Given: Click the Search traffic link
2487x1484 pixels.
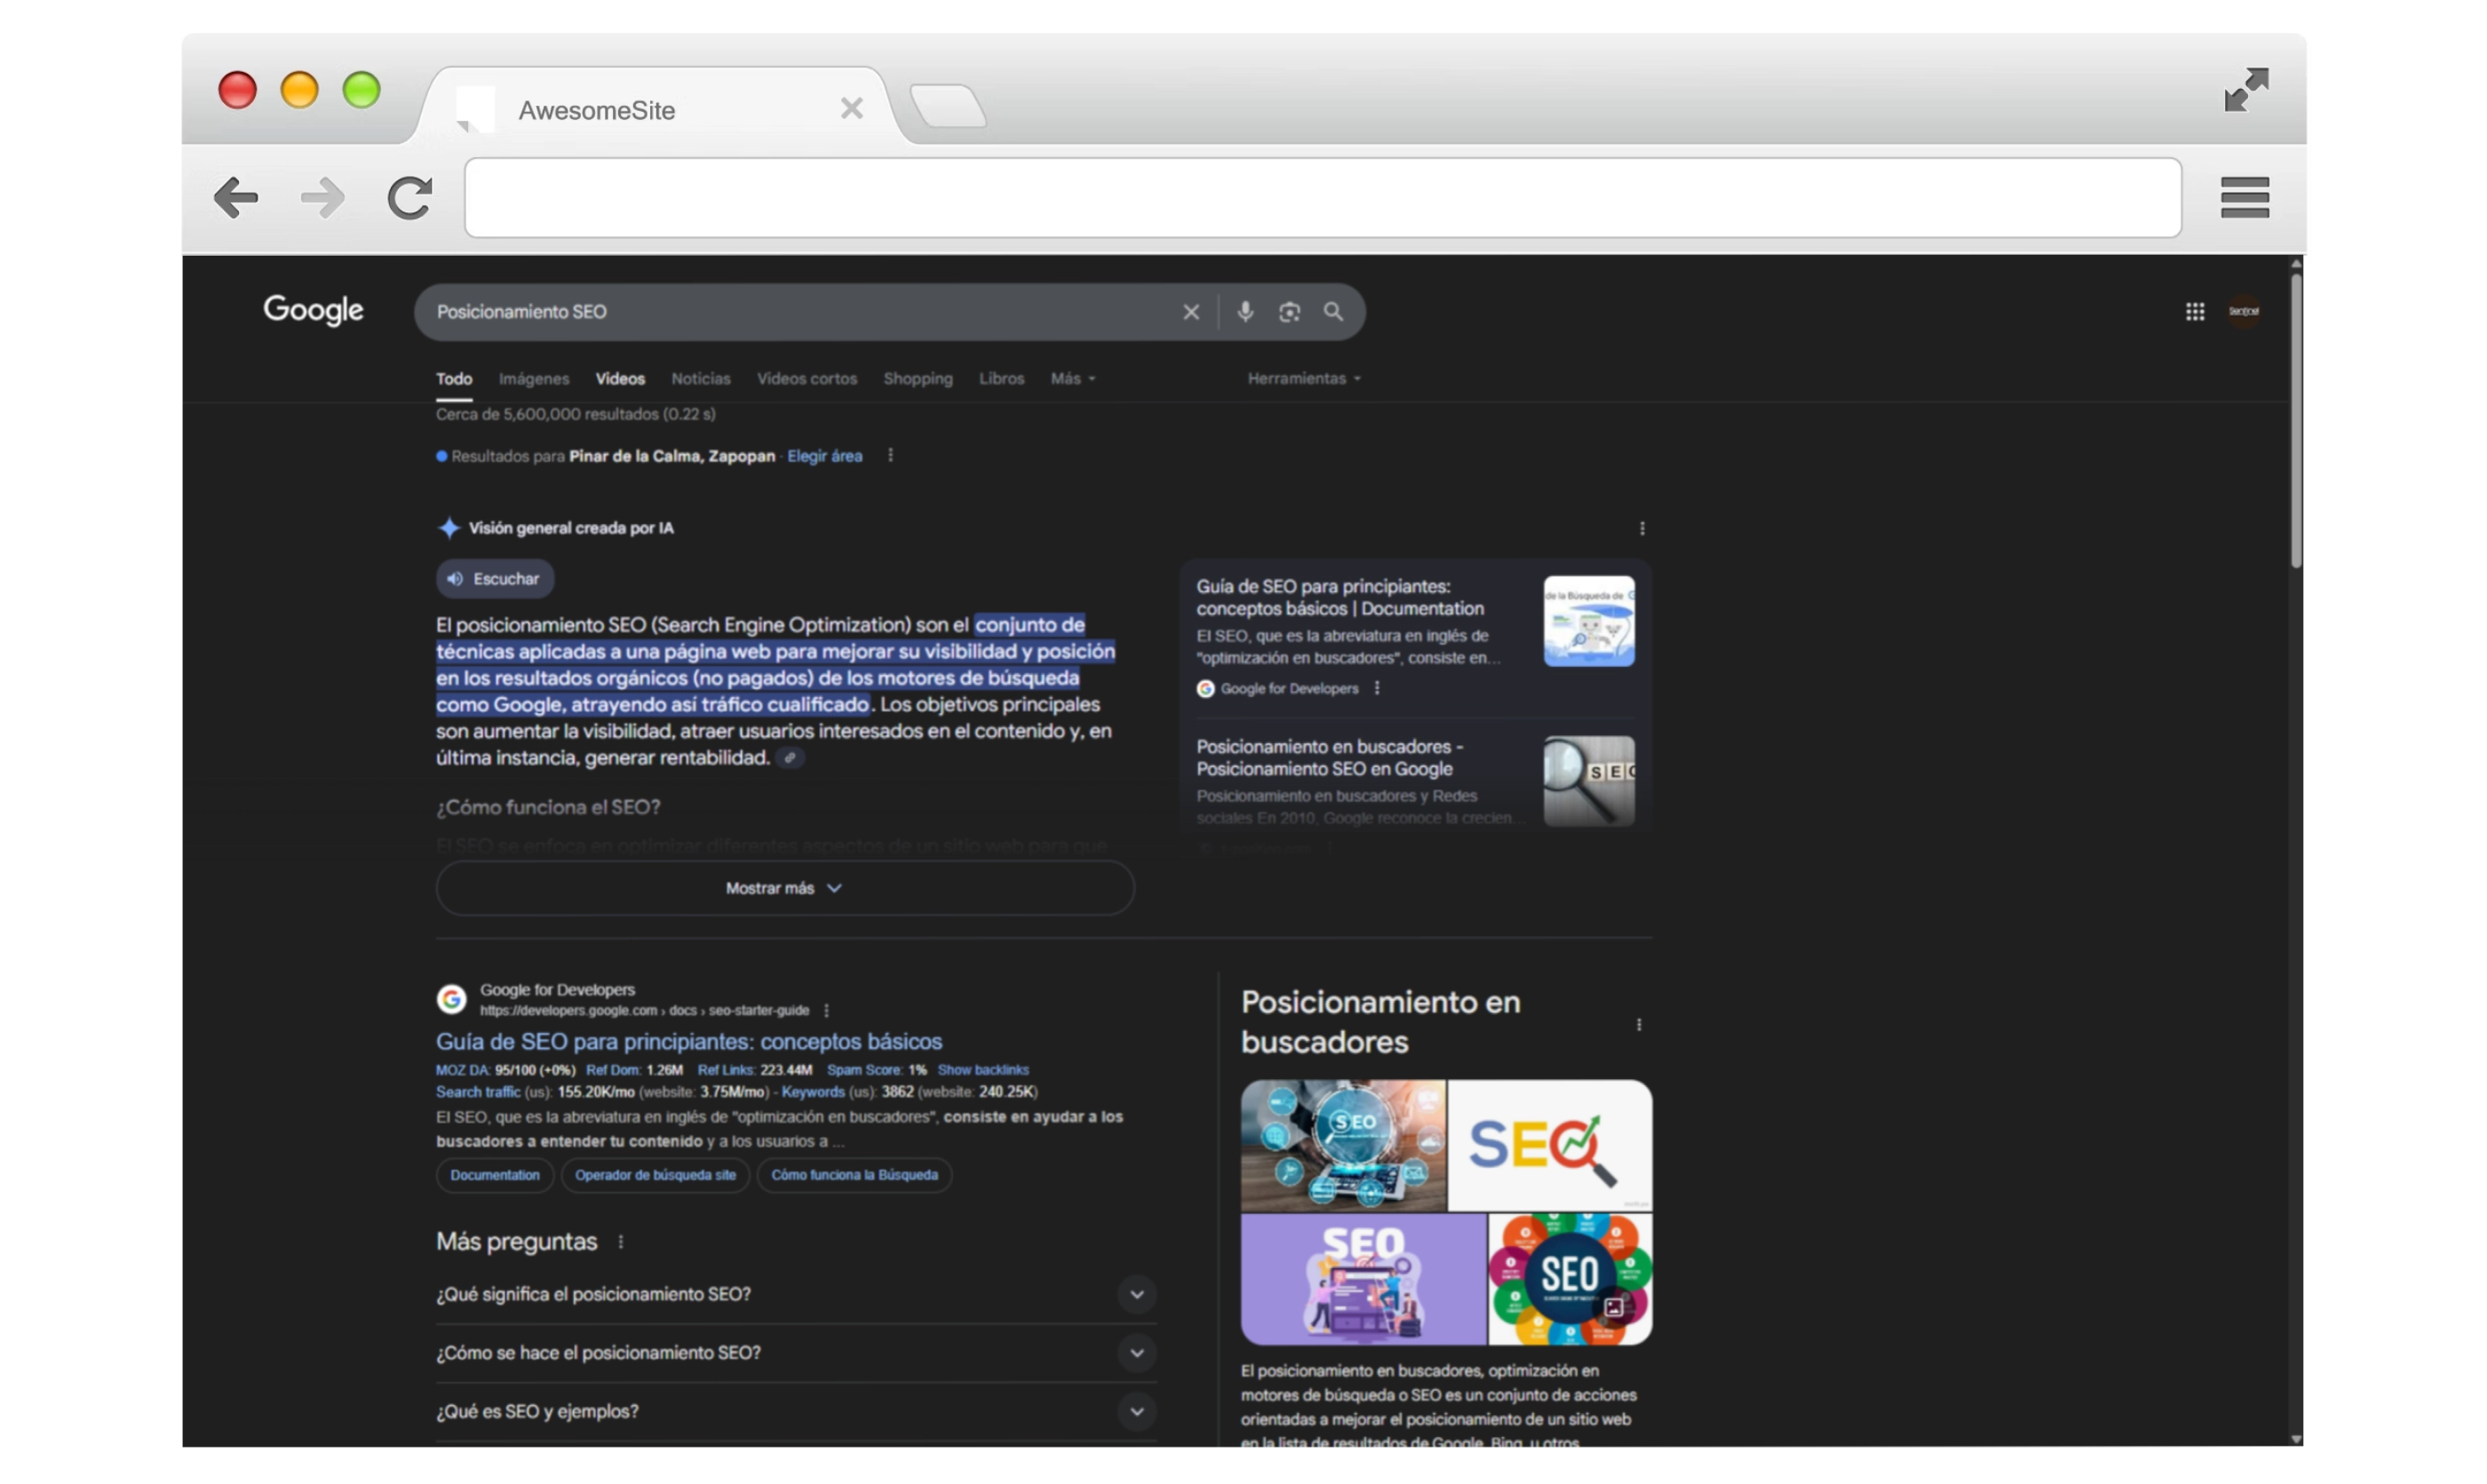Looking at the screenshot, I should point(477,1092).
